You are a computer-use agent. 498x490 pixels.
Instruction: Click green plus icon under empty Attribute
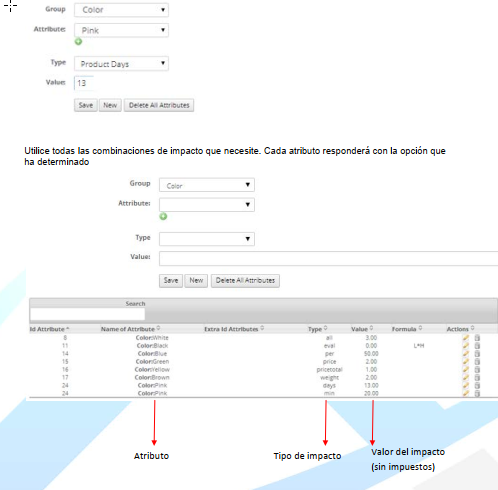163,217
